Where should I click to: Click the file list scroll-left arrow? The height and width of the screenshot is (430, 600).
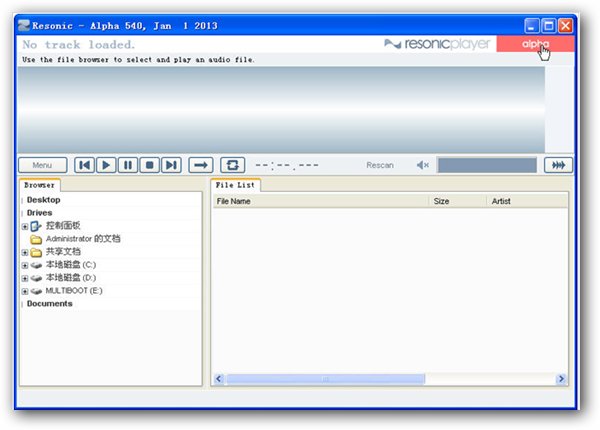click(218, 379)
